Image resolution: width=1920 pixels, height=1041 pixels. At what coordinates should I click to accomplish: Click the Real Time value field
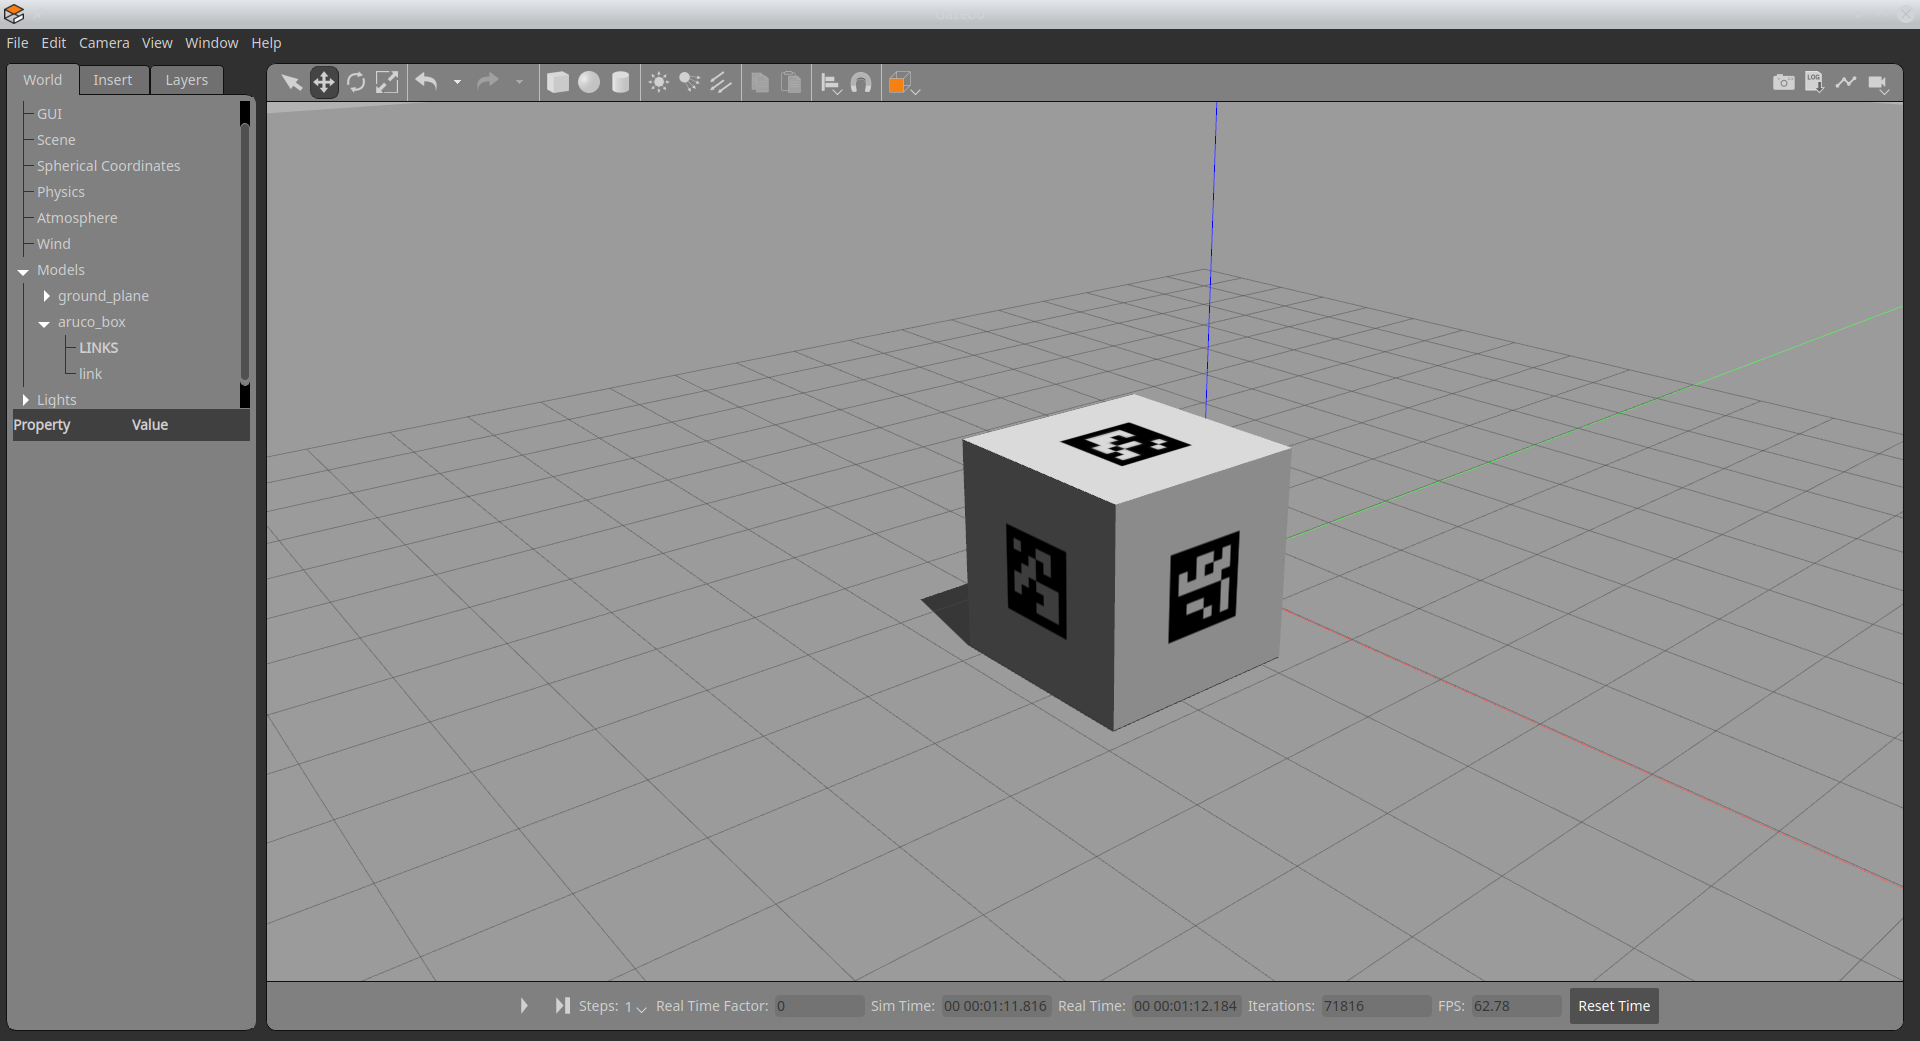[x=1185, y=1006]
